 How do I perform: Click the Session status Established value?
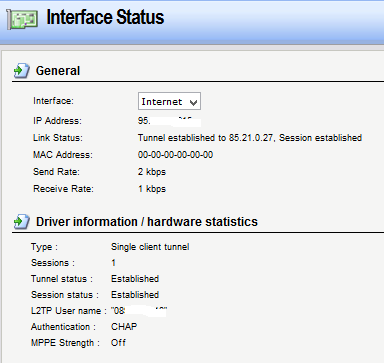point(135,295)
